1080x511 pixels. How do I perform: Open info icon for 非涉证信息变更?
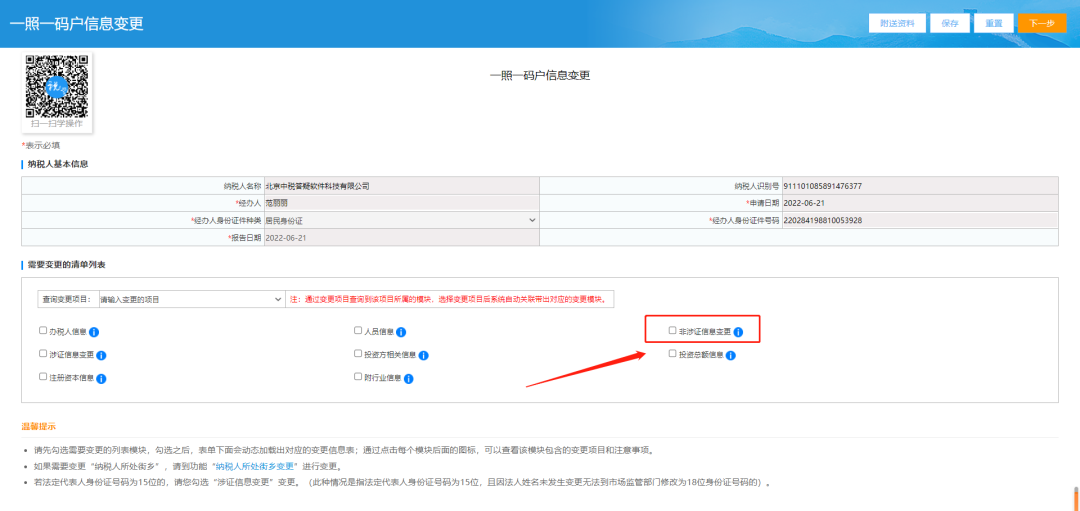pos(740,331)
